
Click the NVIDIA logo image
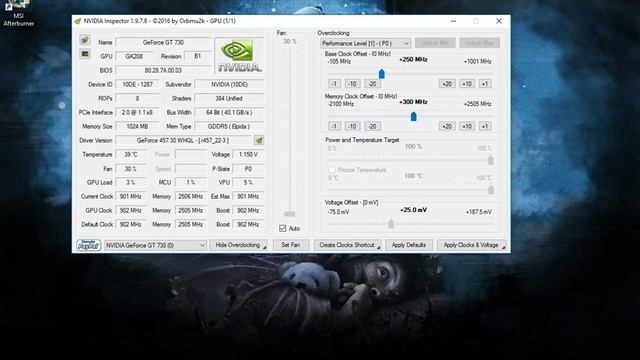click(239, 56)
